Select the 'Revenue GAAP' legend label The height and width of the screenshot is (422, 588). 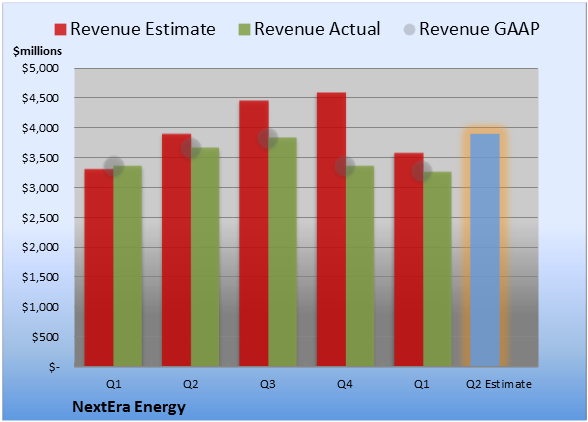(x=479, y=29)
